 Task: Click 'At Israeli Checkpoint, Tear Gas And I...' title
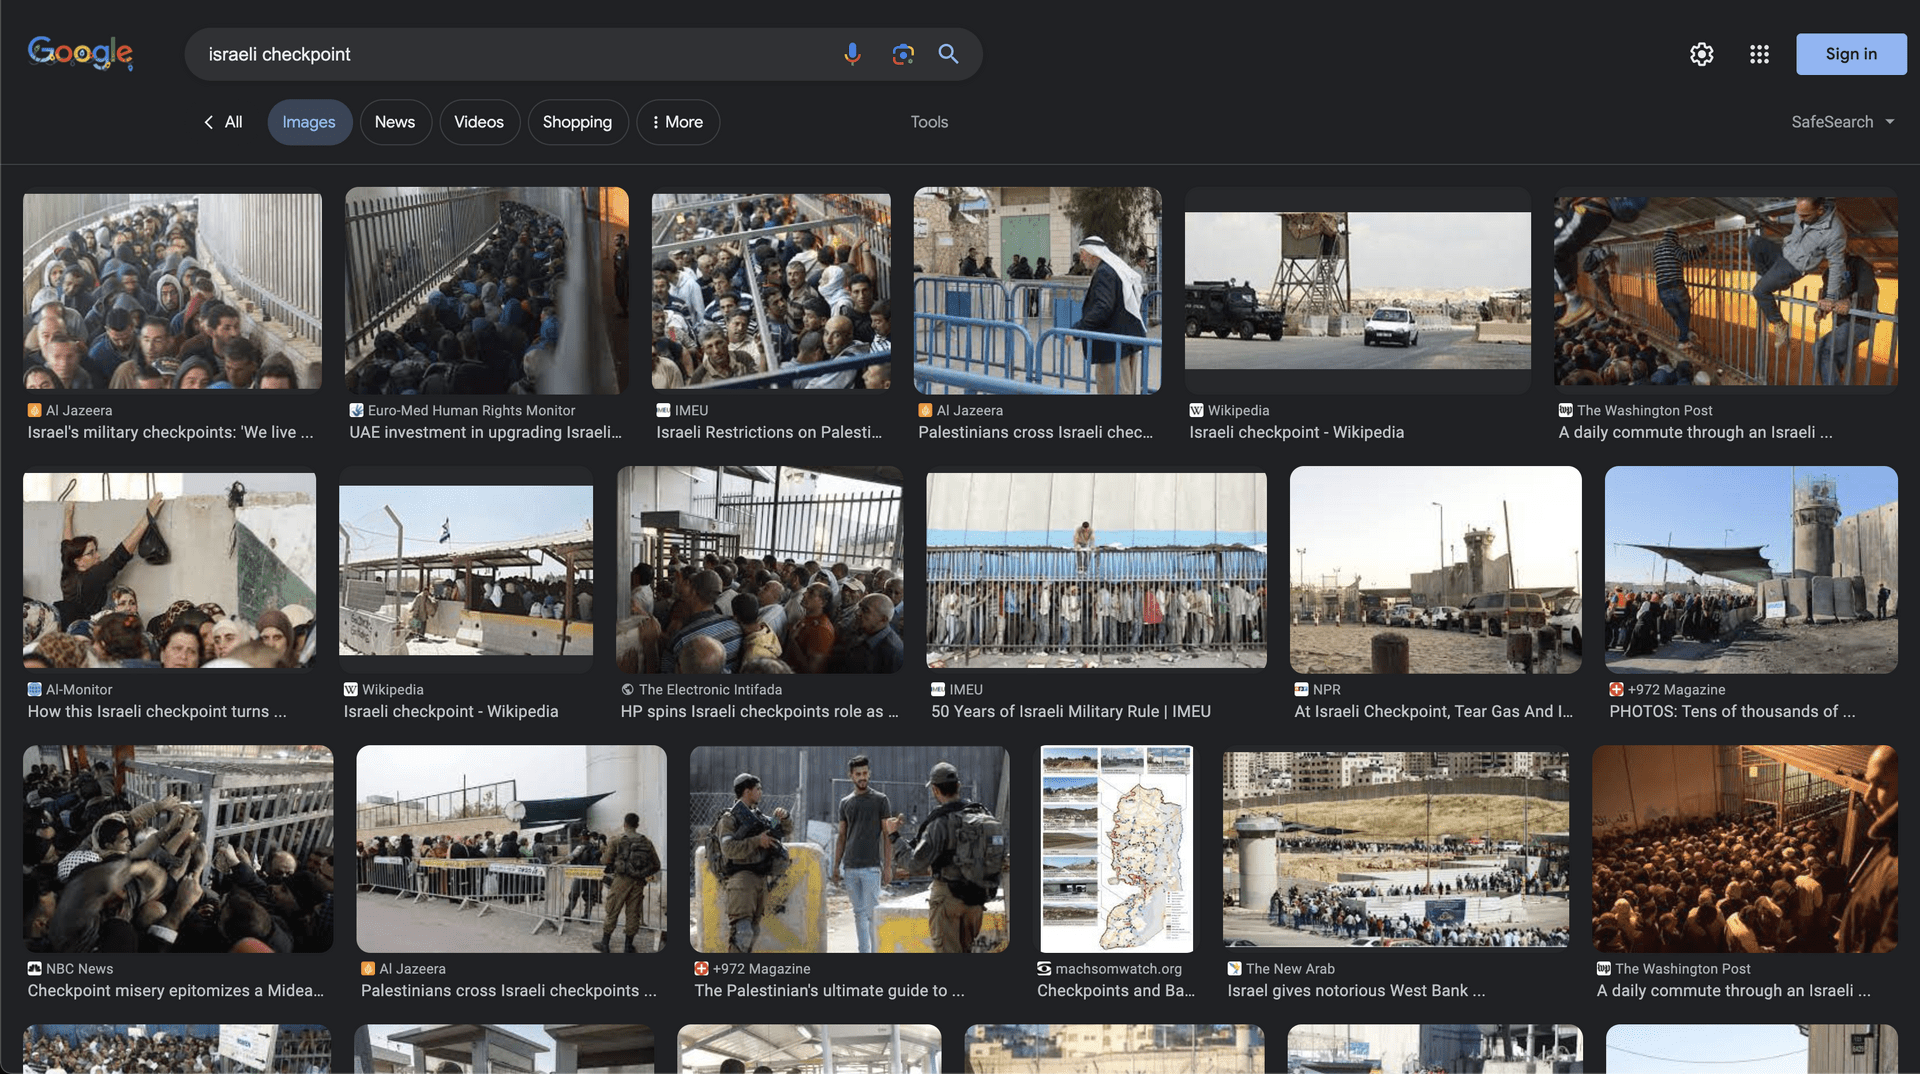tap(1433, 712)
